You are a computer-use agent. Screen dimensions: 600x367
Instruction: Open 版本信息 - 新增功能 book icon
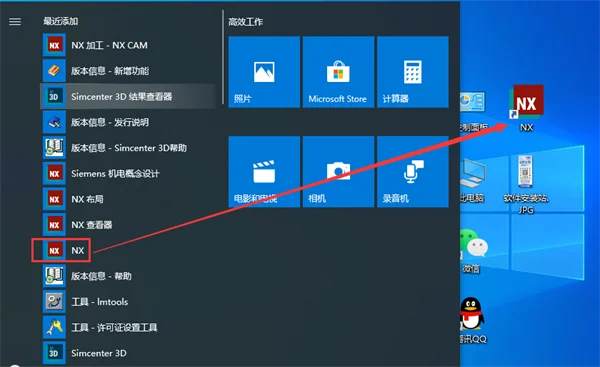click(x=54, y=71)
